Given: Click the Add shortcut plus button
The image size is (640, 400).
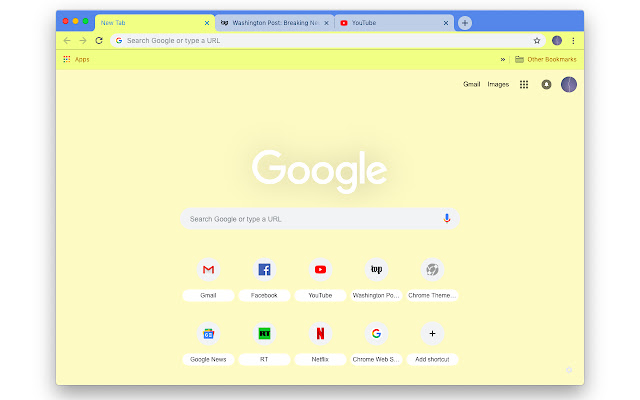Looking at the screenshot, I should (432, 333).
